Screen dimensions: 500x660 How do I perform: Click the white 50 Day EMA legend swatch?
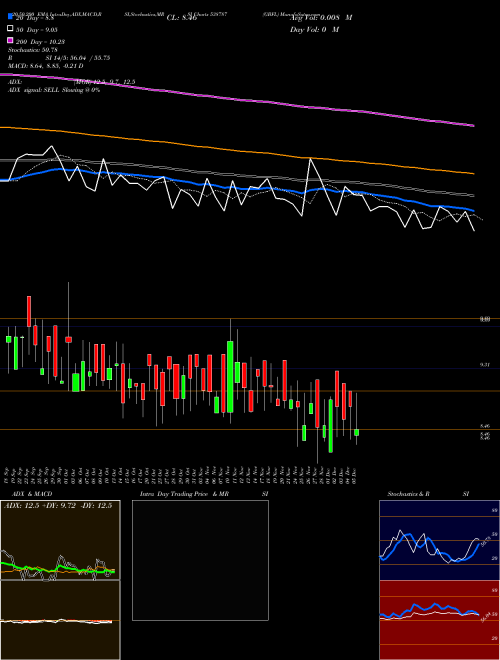point(10,29)
